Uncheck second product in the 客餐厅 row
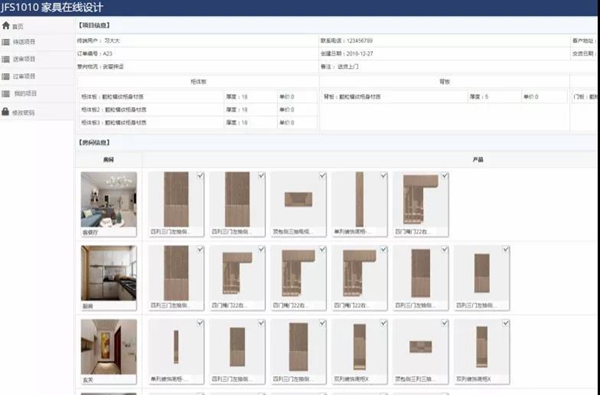Image resolution: width=600 pixels, height=395 pixels. pos(261,175)
